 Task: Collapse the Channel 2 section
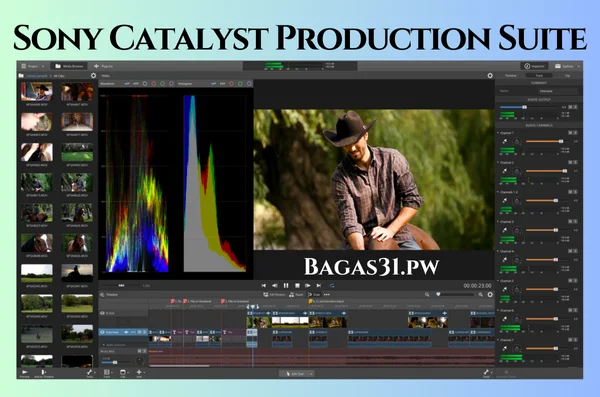click(497, 162)
